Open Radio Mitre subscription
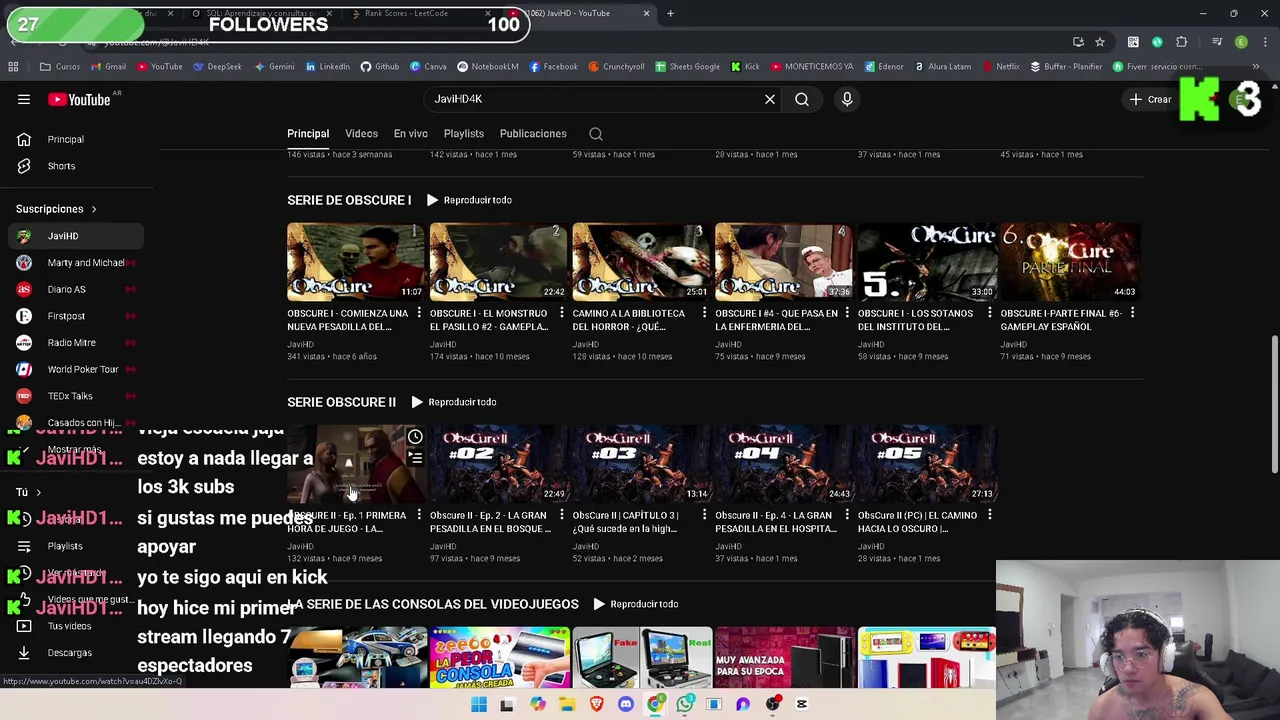Viewport: 1280px width, 720px height. click(76, 343)
